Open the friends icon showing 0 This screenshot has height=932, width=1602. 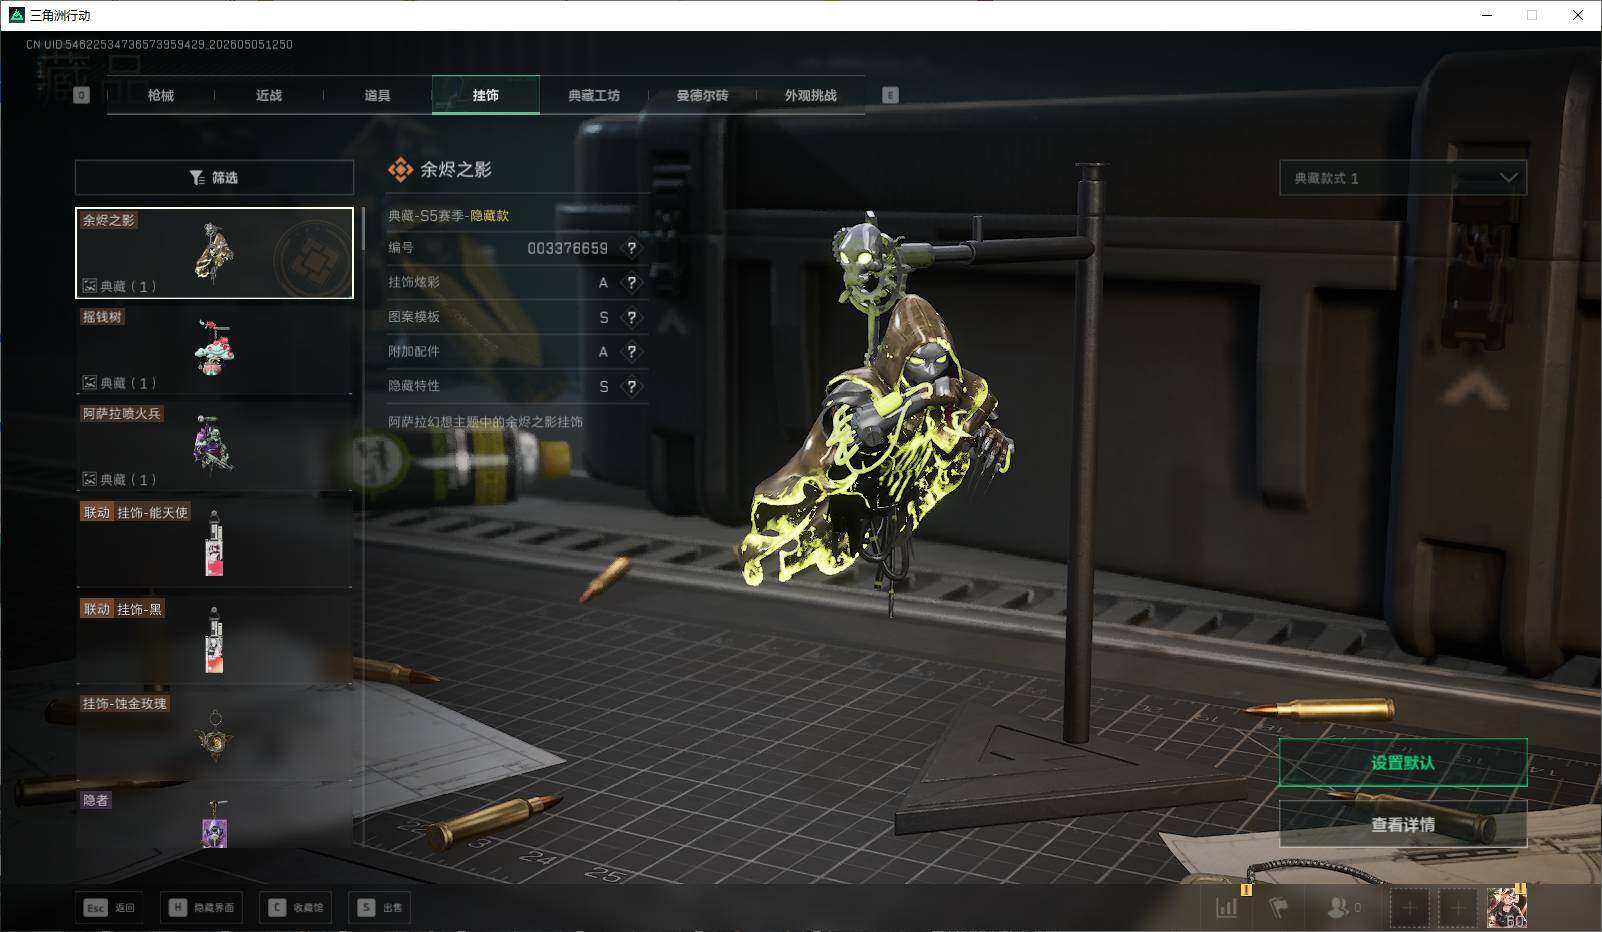coord(1343,907)
